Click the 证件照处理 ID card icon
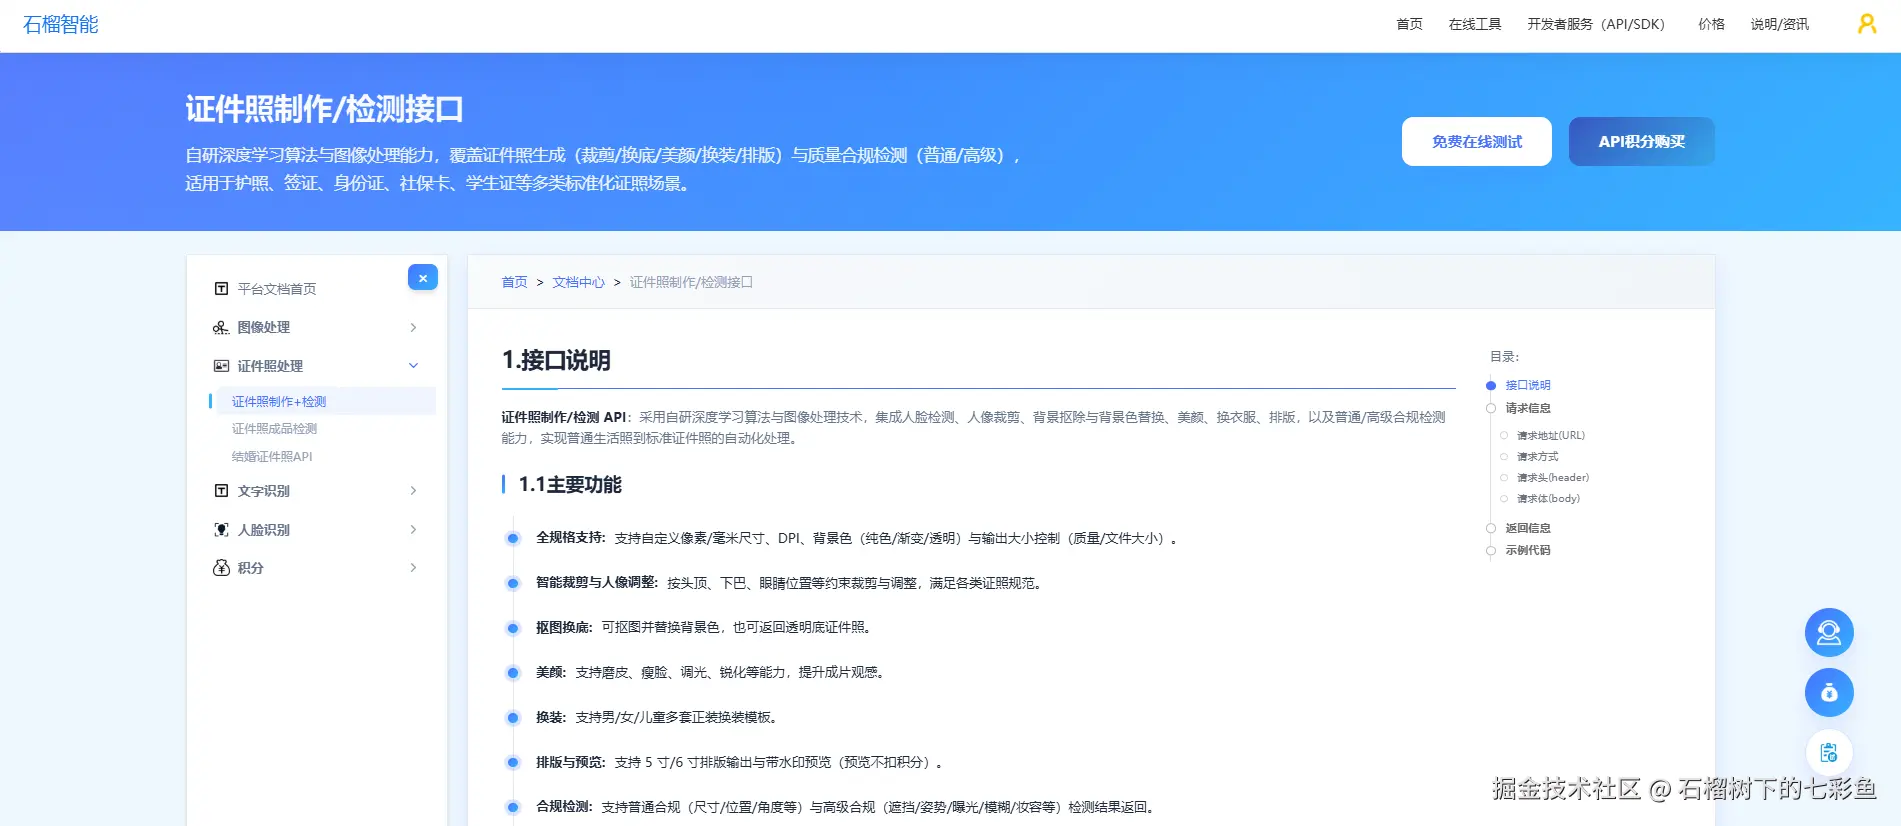This screenshot has height=826, width=1901. tap(221, 366)
